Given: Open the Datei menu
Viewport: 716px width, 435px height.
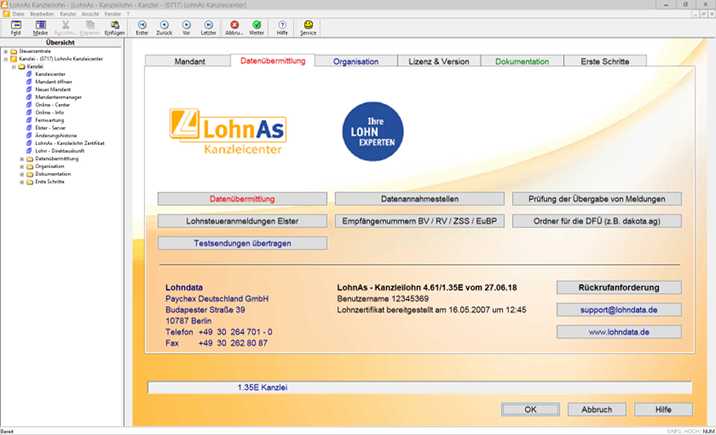Looking at the screenshot, I should (x=18, y=14).
